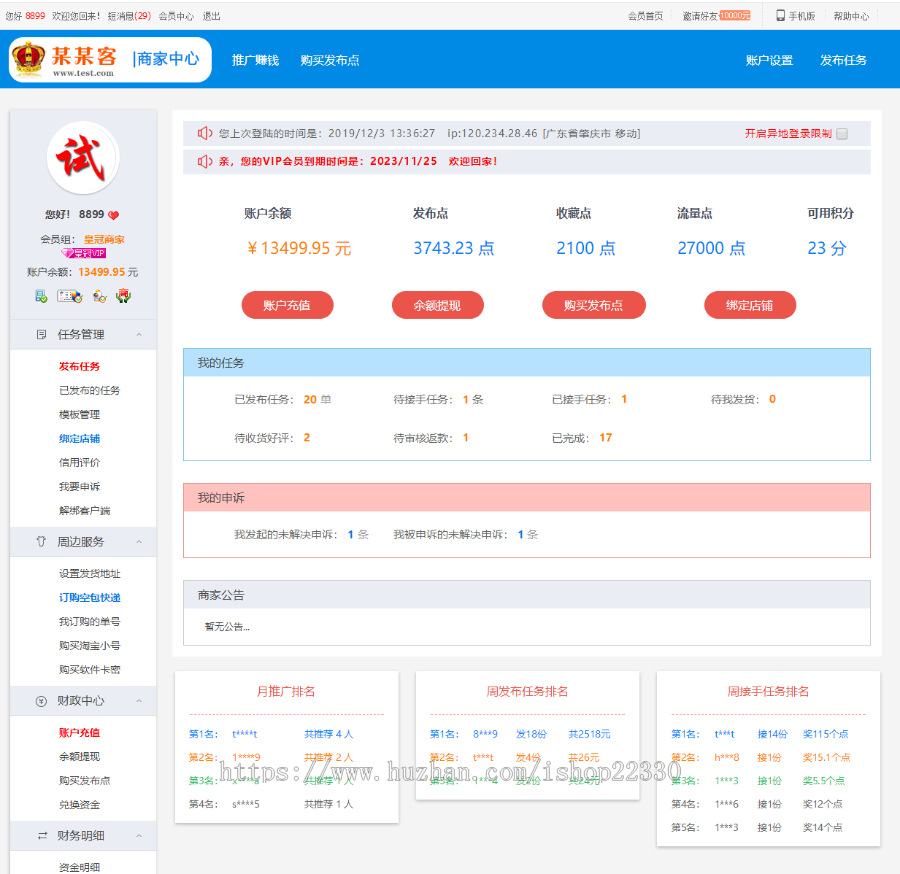Click the 任务管理 list icon in sidebar
The height and width of the screenshot is (874, 900).
(x=41, y=335)
